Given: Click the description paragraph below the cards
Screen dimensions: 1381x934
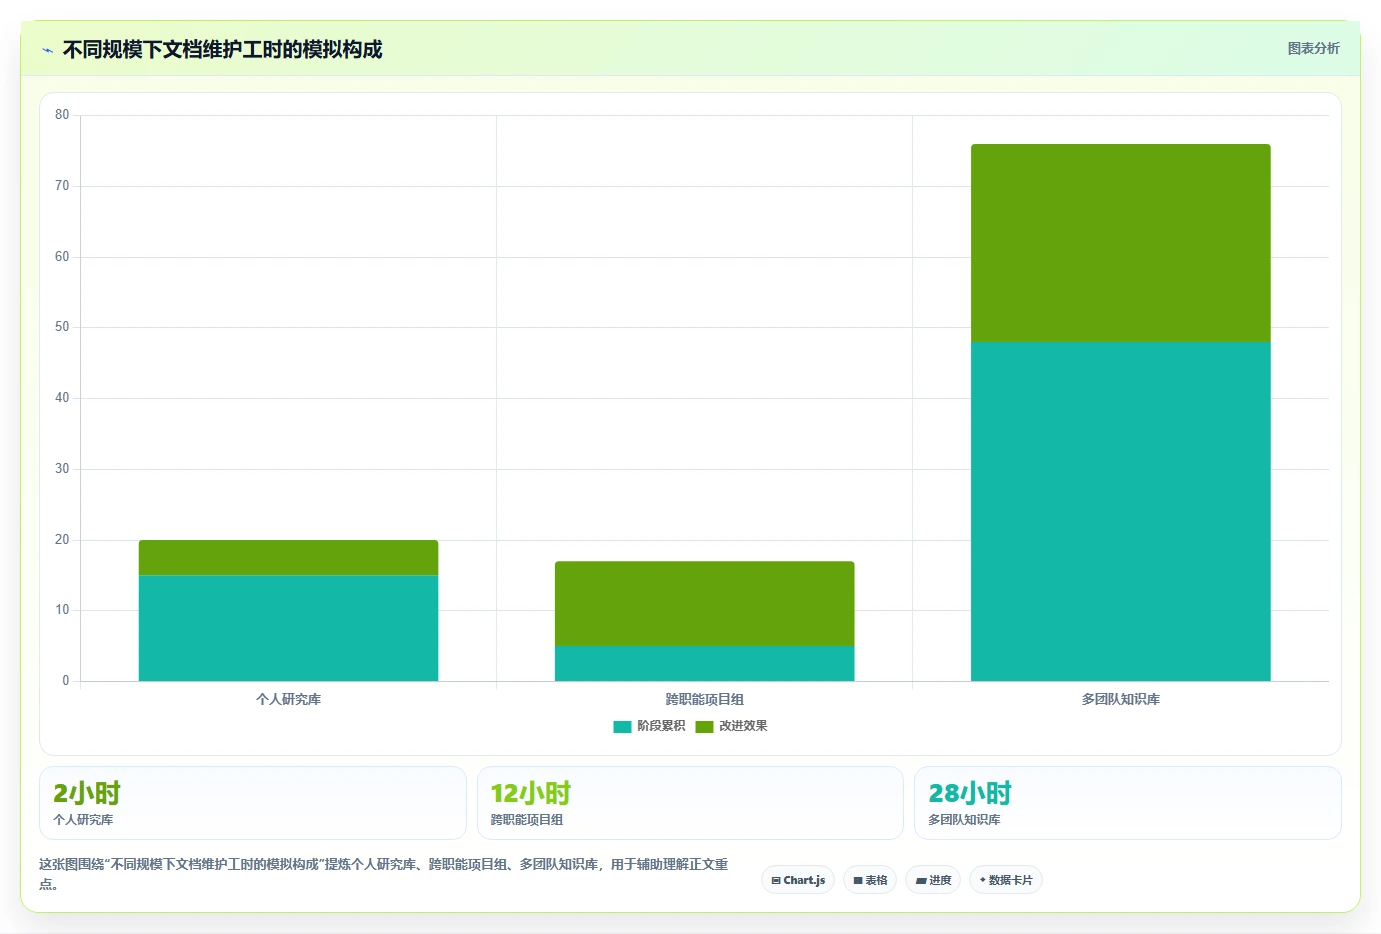Looking at the screenshot, I should [x=384, y=874].
